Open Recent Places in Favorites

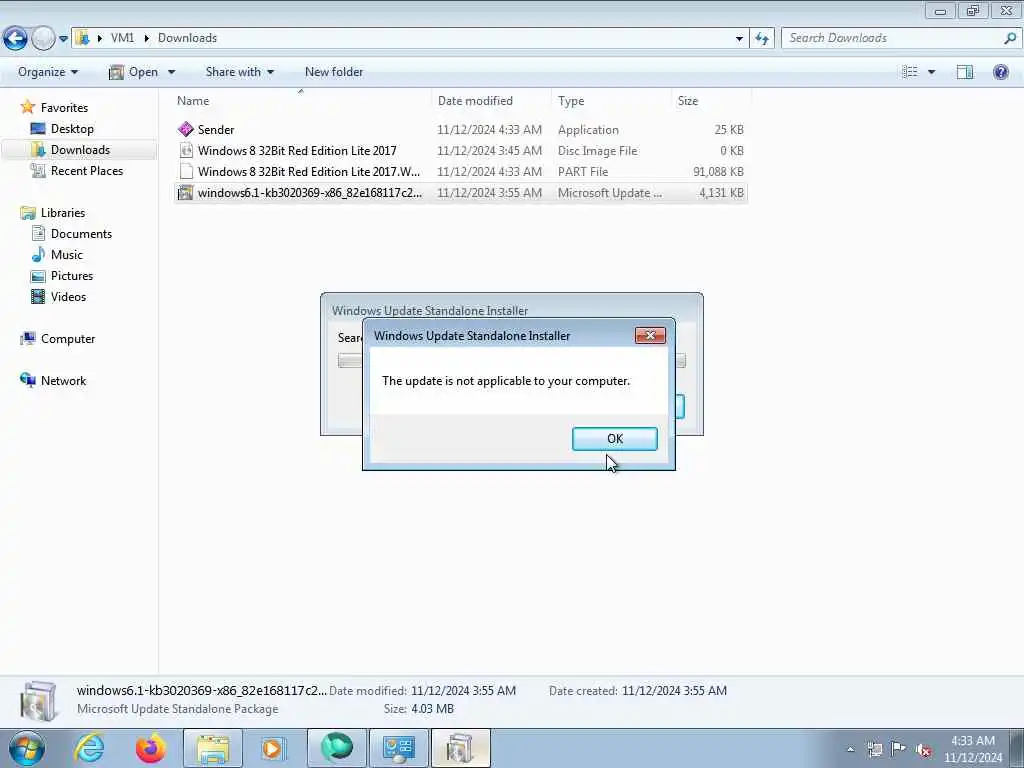[x=86, y=170]
